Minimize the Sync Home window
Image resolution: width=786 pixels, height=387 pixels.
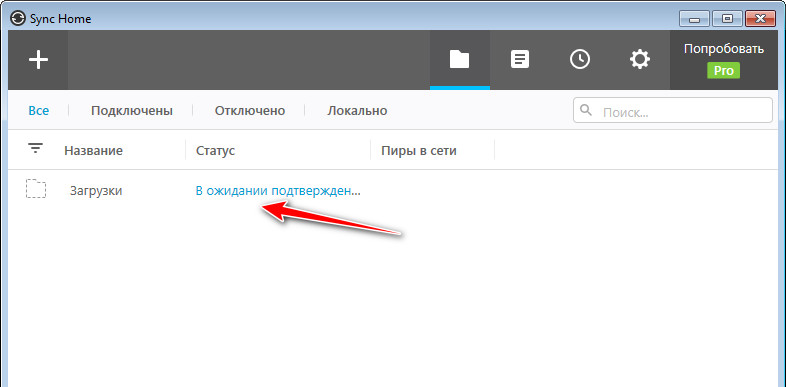point(695,19)
